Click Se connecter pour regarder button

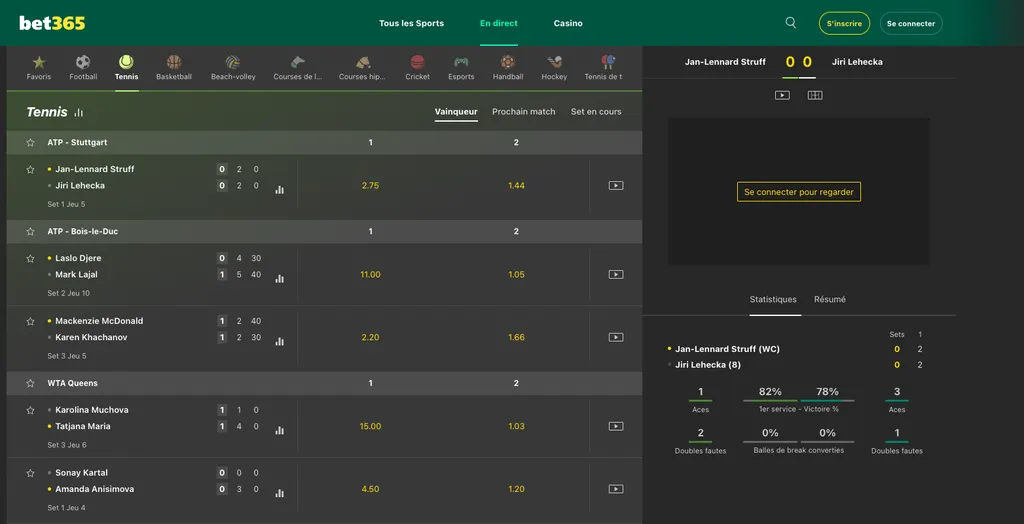(x=799, y=192)
